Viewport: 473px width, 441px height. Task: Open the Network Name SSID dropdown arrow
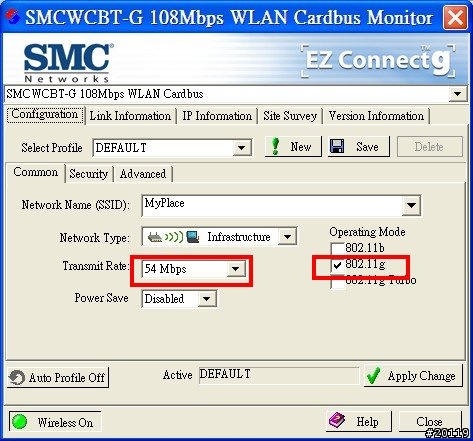tap(411, 205)
